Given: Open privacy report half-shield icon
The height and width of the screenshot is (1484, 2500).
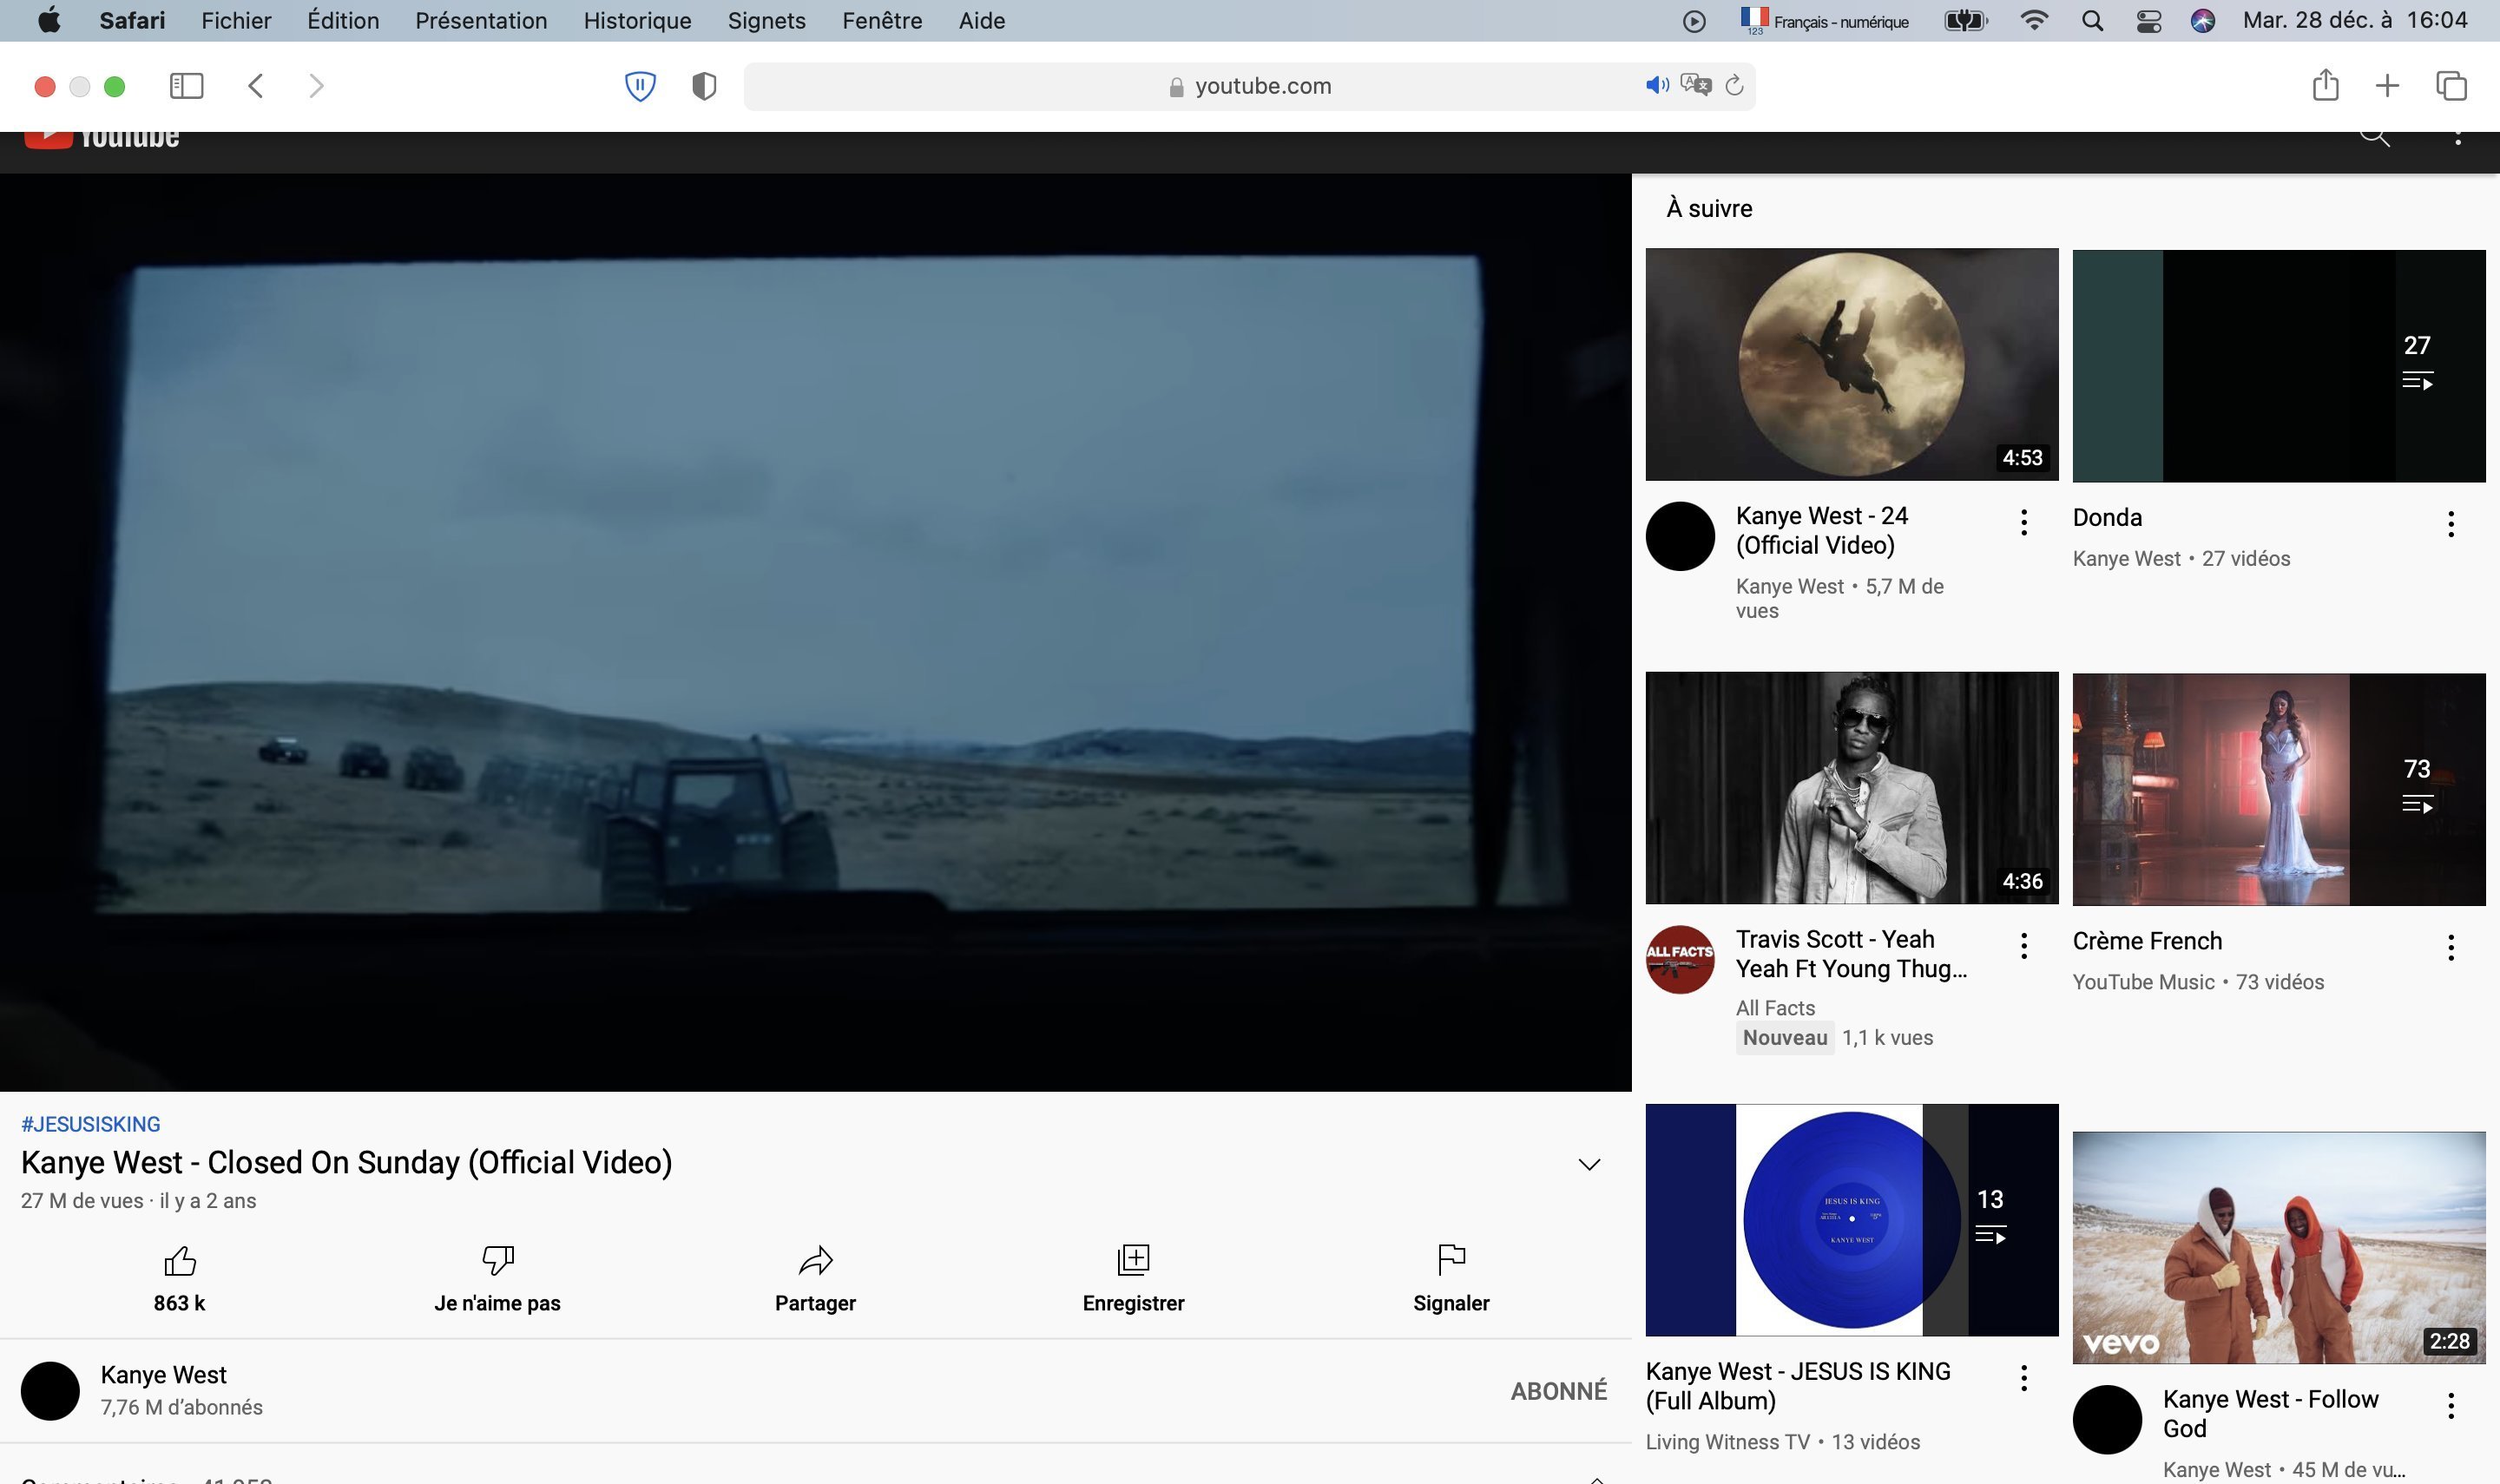Looking at the screenshot, I should click(704, 86).
